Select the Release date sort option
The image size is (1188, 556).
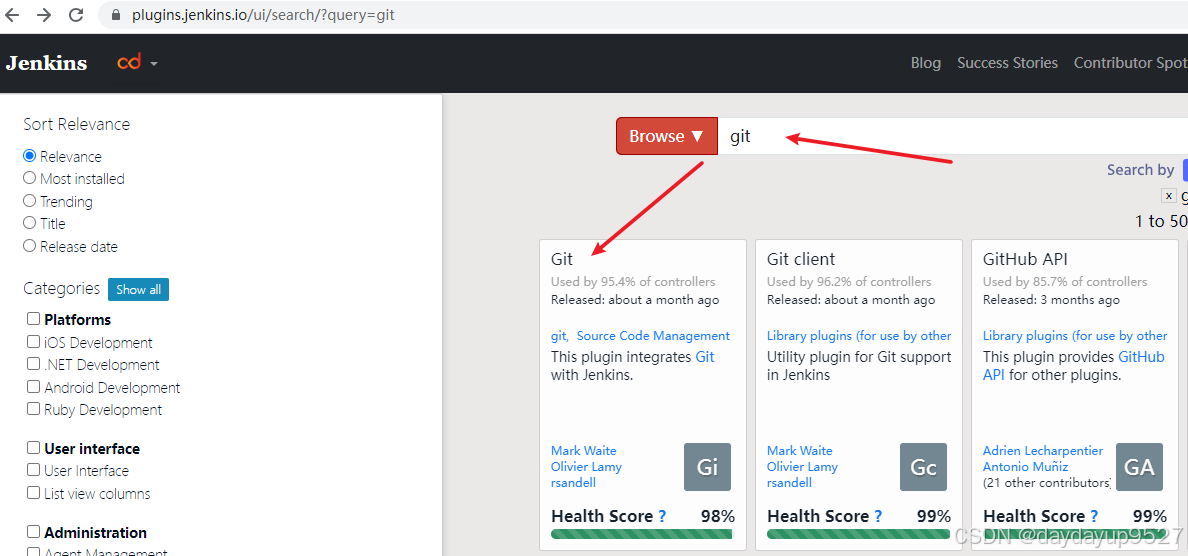(x=30, y=245)
